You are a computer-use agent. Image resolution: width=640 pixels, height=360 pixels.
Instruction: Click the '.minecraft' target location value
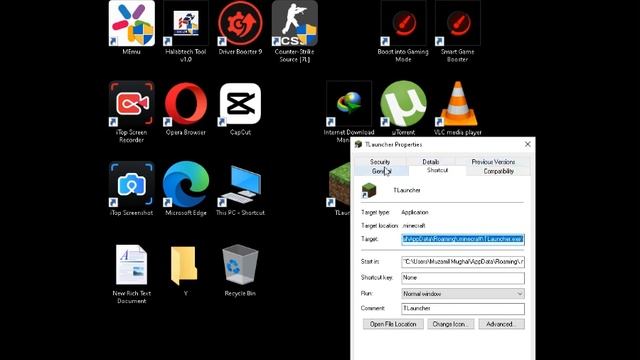click(413, 225)
